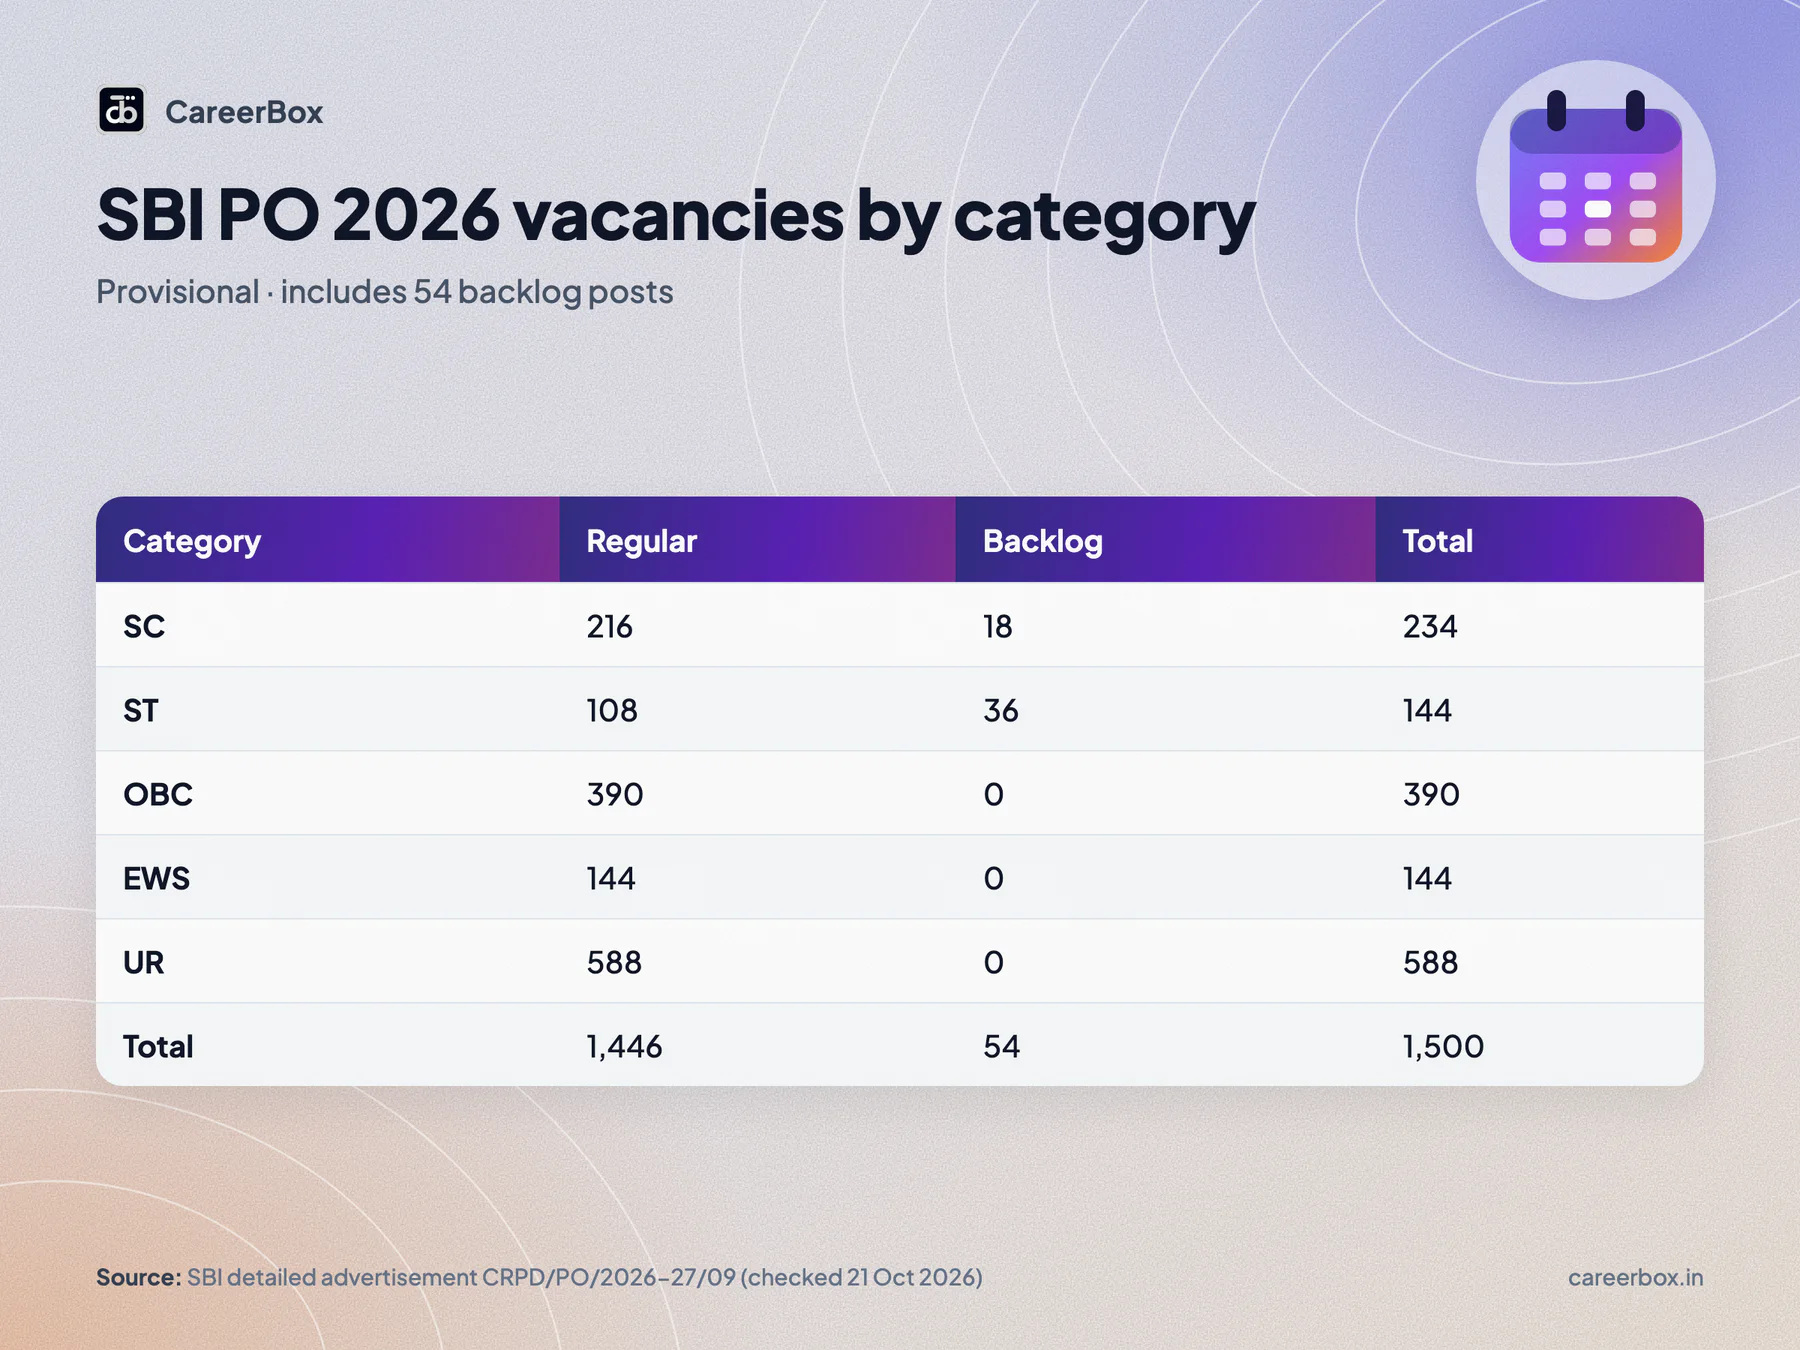The height and width of the screenshot is (1350, 1800).
Task: Click SC backlog value 18
Action: click(997, 626)
